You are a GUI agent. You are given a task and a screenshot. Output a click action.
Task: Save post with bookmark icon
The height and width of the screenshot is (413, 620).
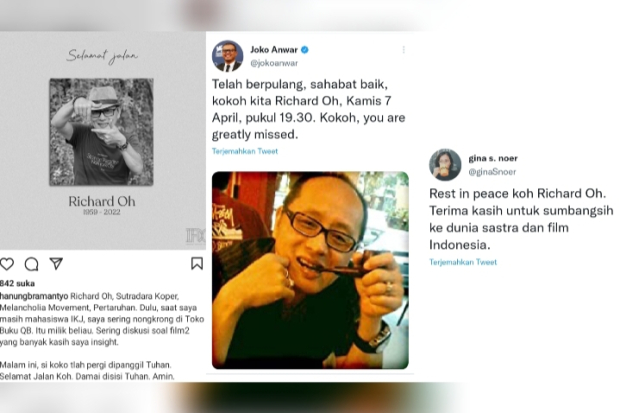click(197, 263)
